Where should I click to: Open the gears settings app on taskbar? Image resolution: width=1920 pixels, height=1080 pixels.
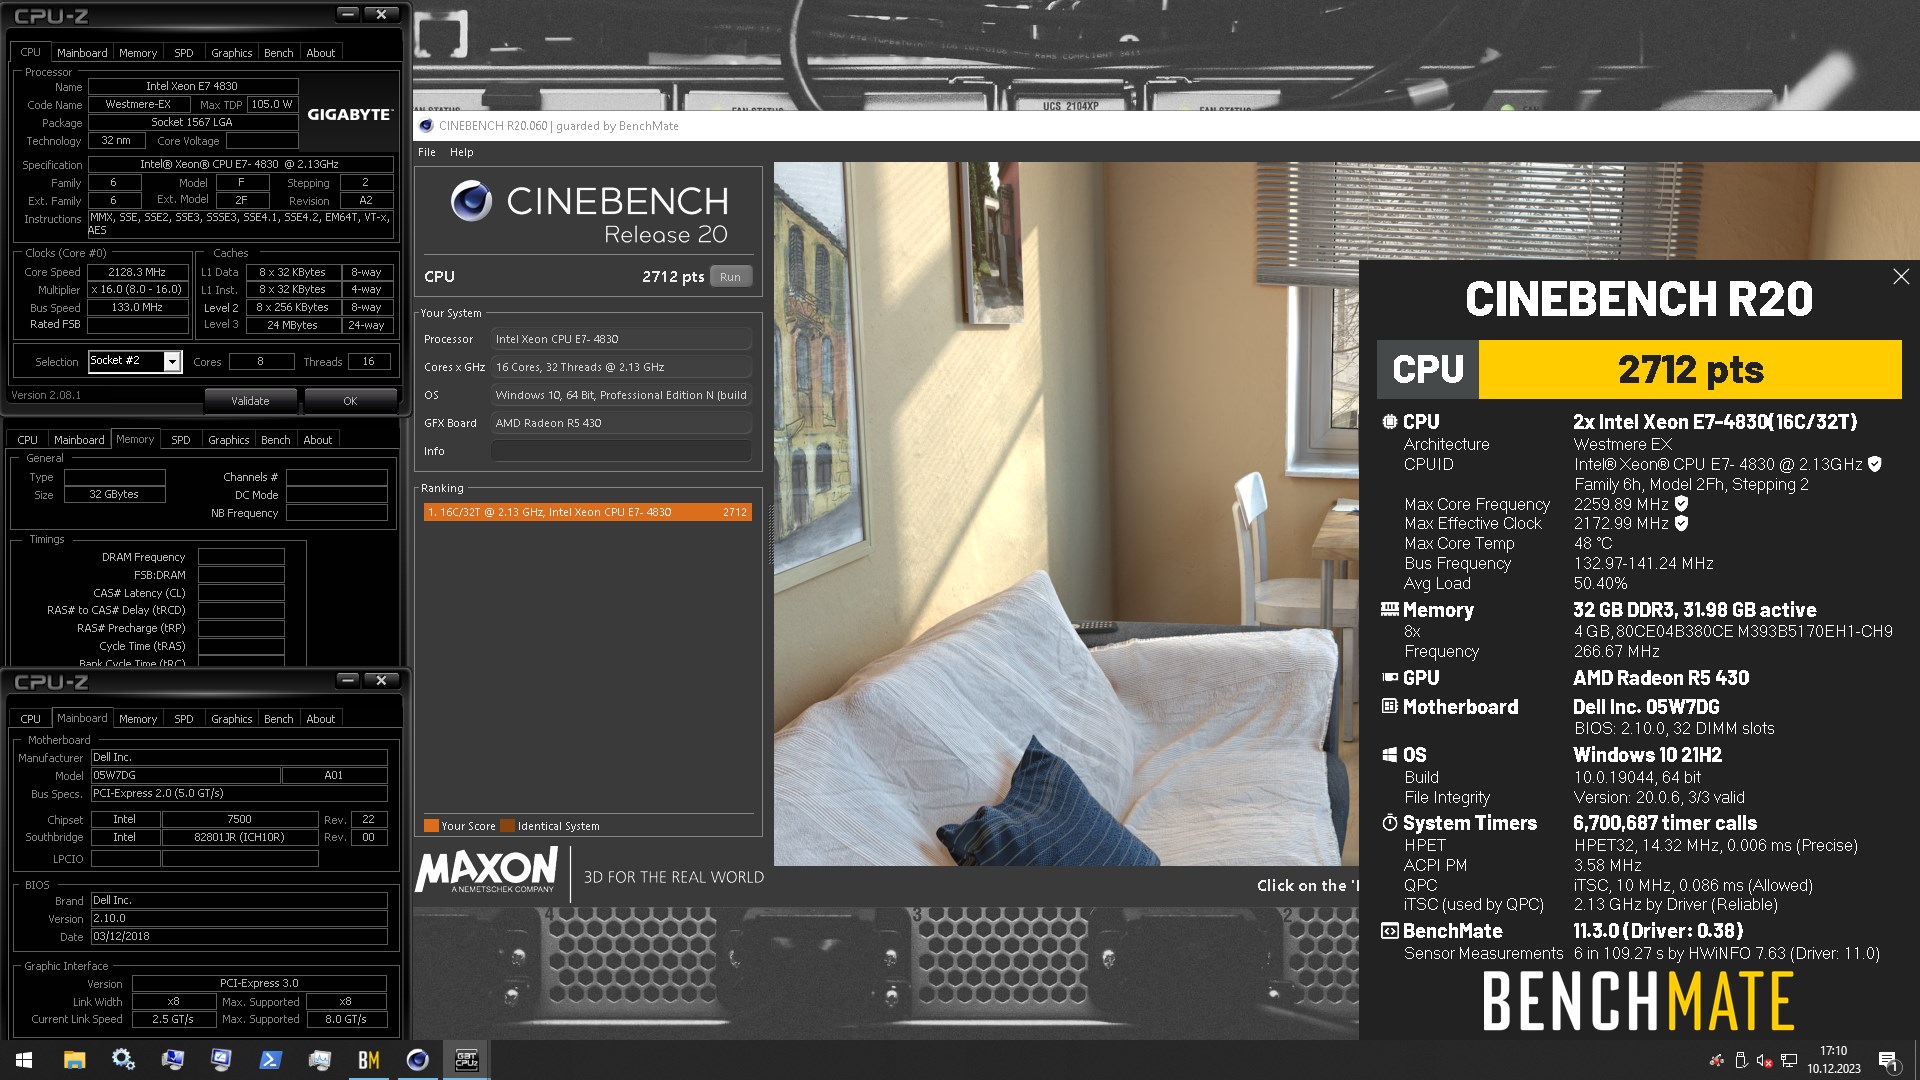click(x=123, y=1060)
